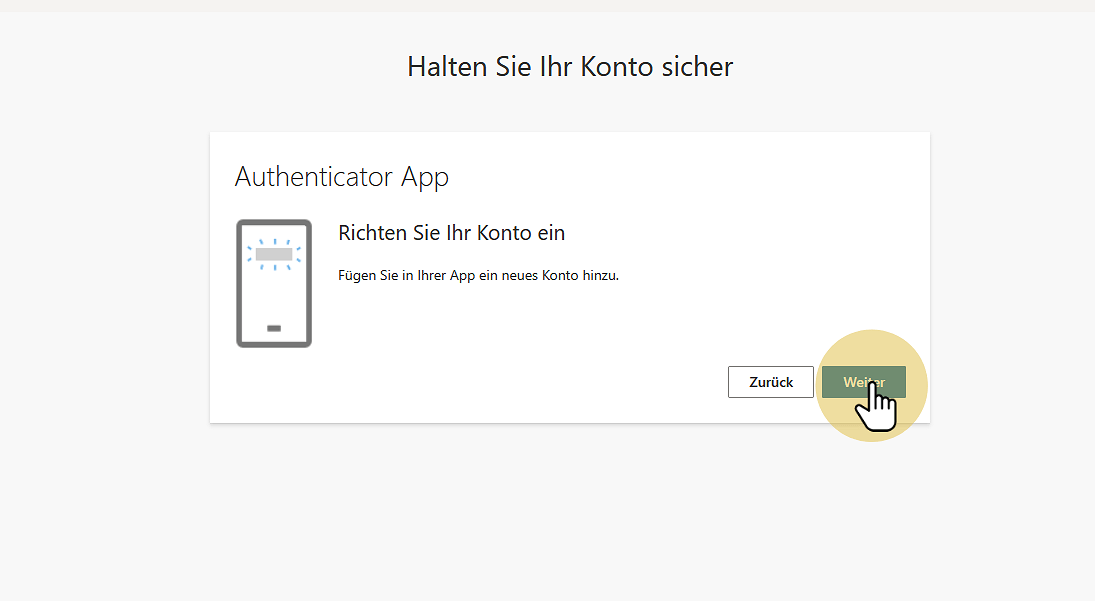Click the grey notification bar on phone graphic
1095x601 pixels.
pyautogui.click(x=274, y=254)
